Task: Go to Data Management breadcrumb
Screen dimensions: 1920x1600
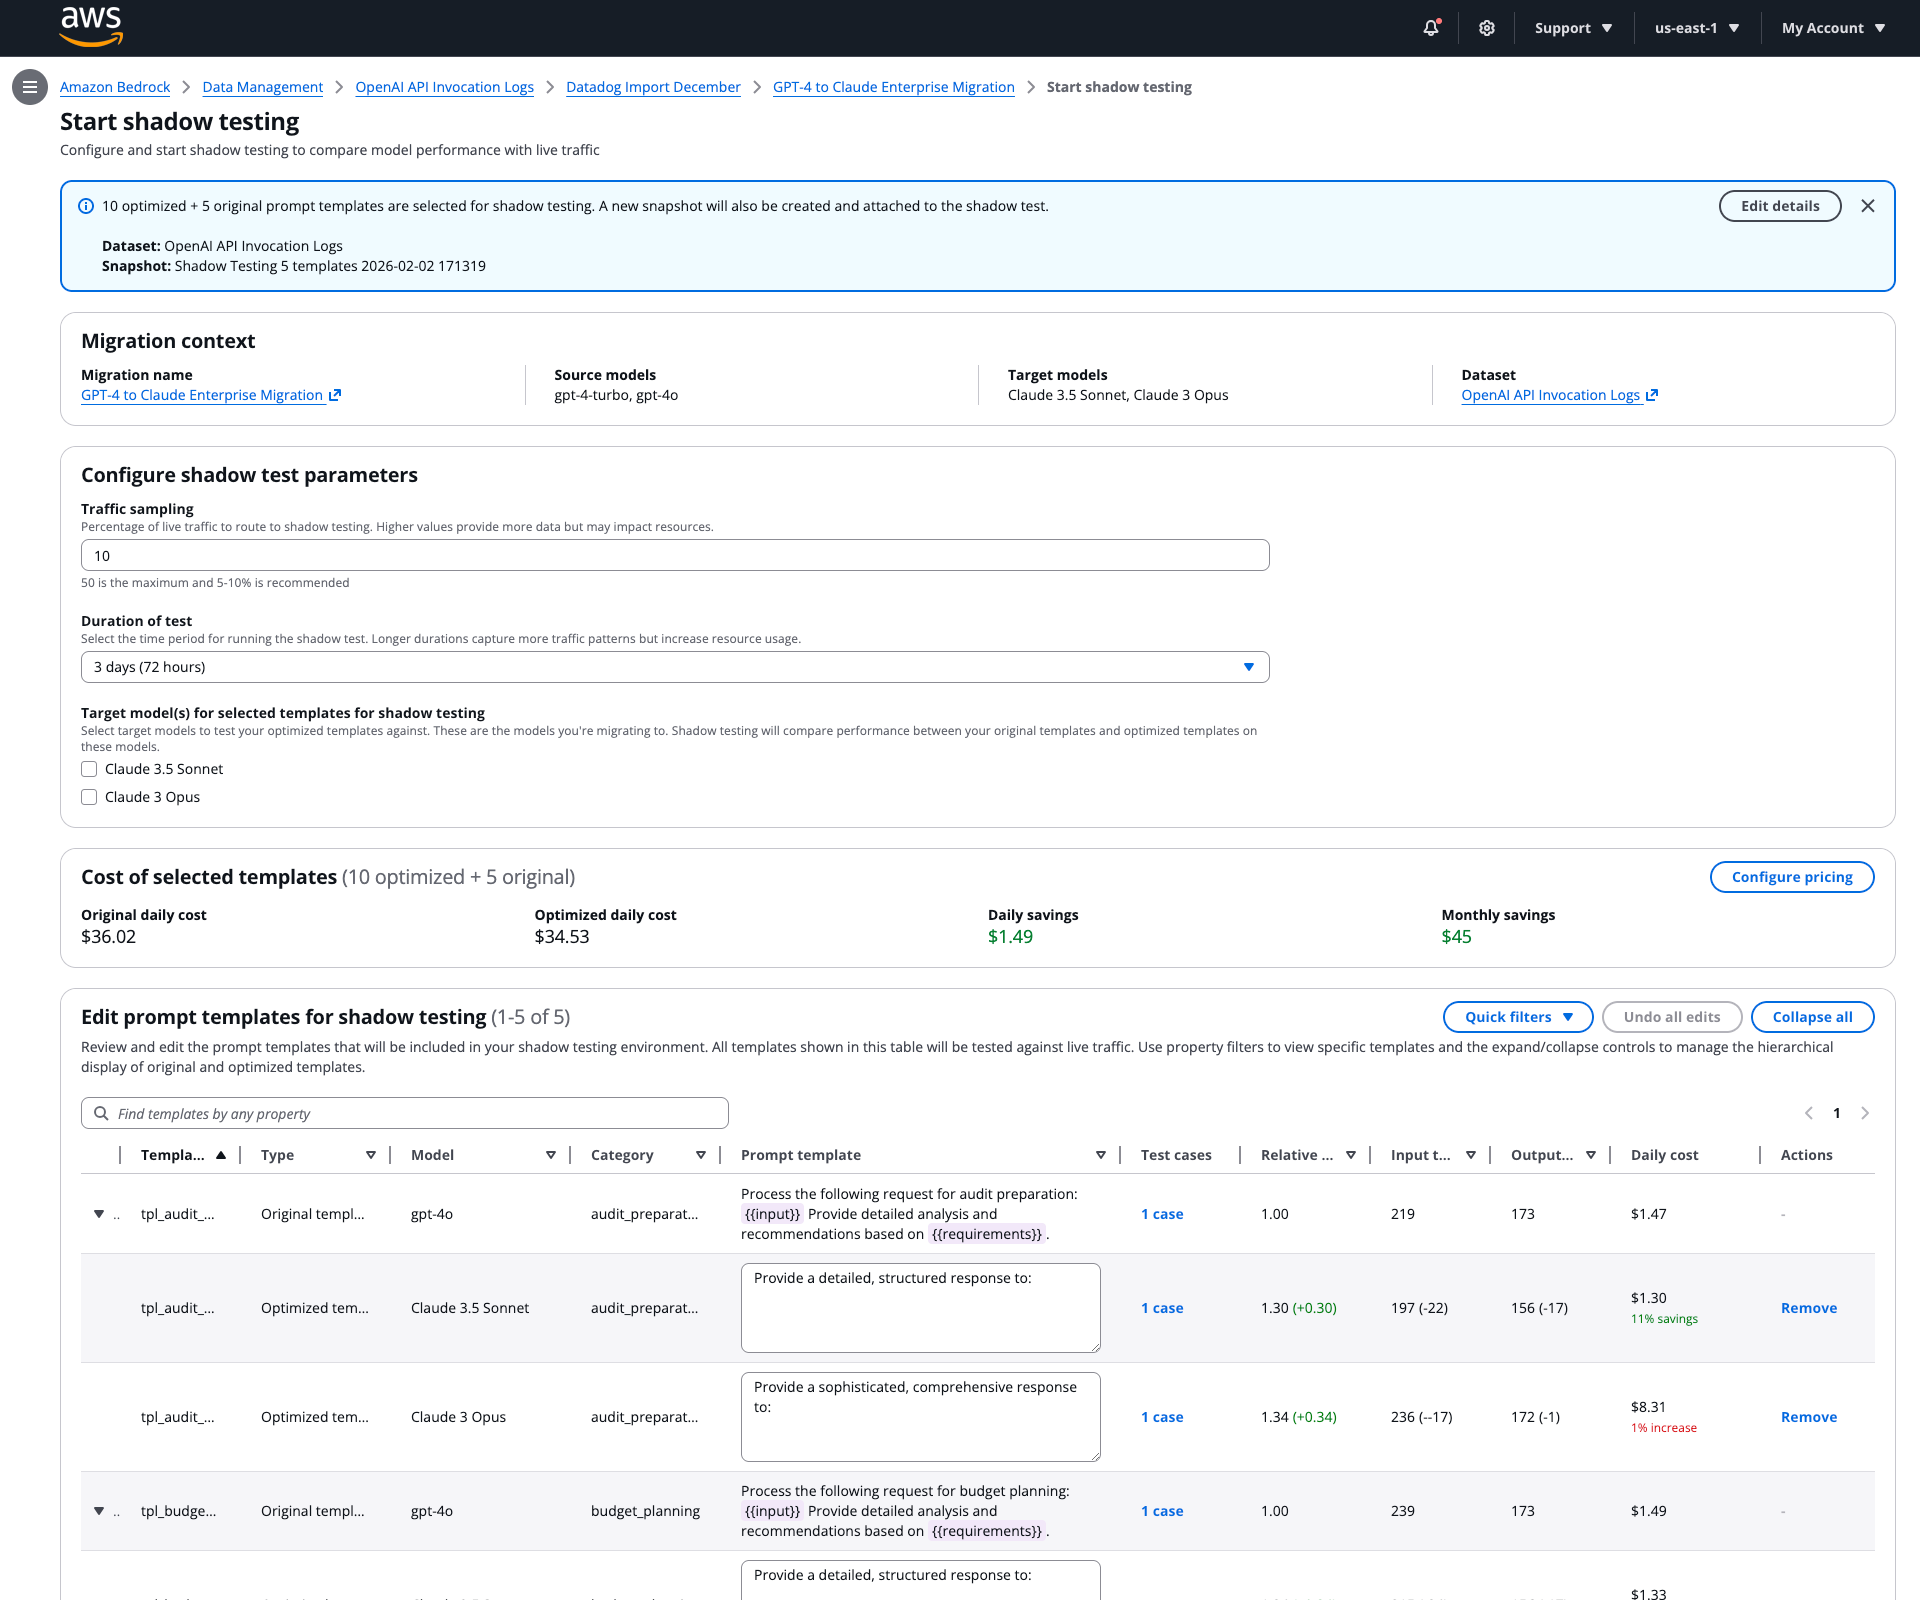Action: [263, 87]
